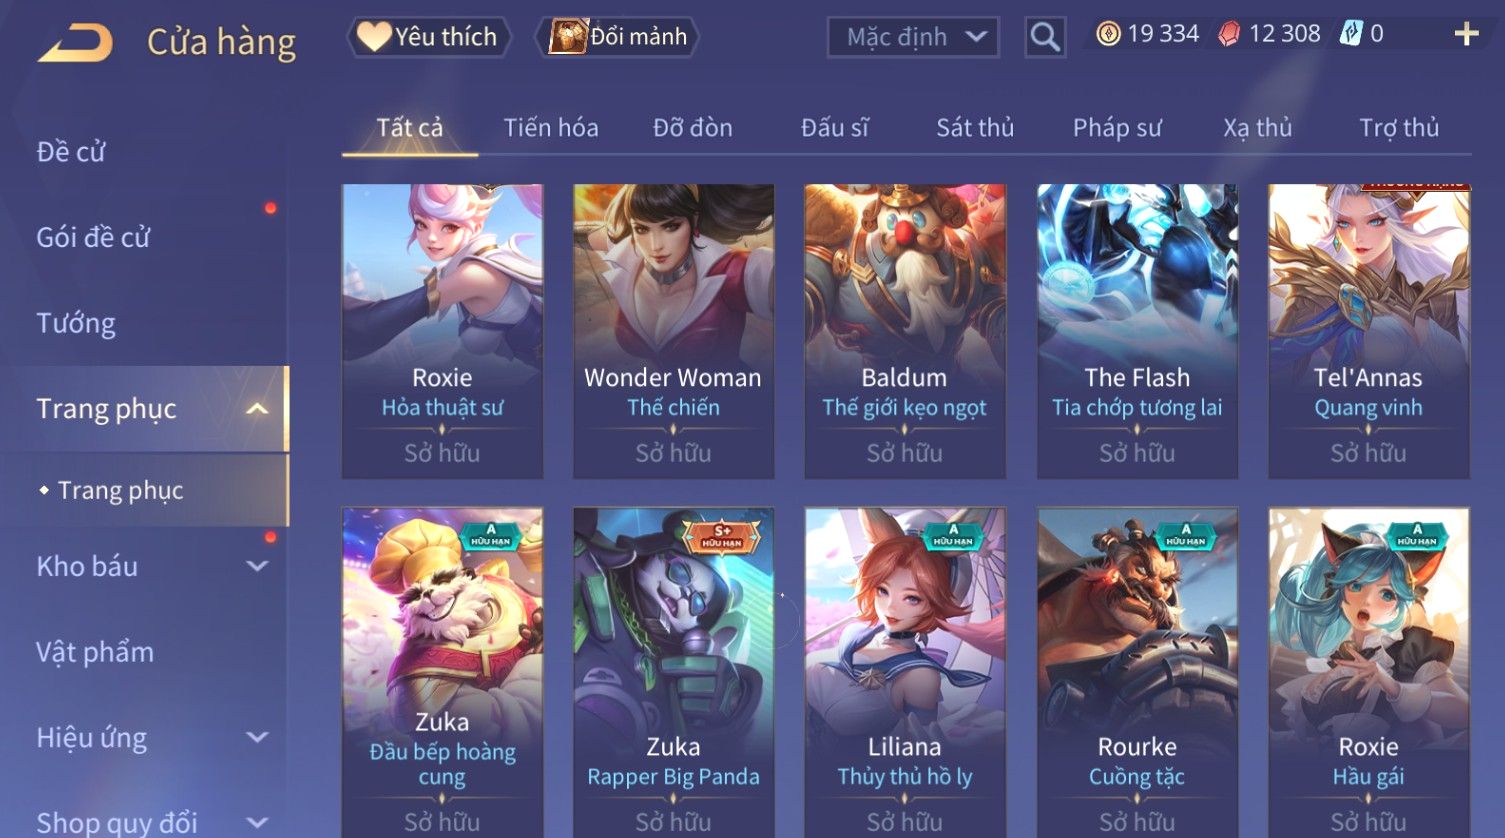Open Tướng in the sidebar
Screen dimensions: 1505x838
coord(76,323)
